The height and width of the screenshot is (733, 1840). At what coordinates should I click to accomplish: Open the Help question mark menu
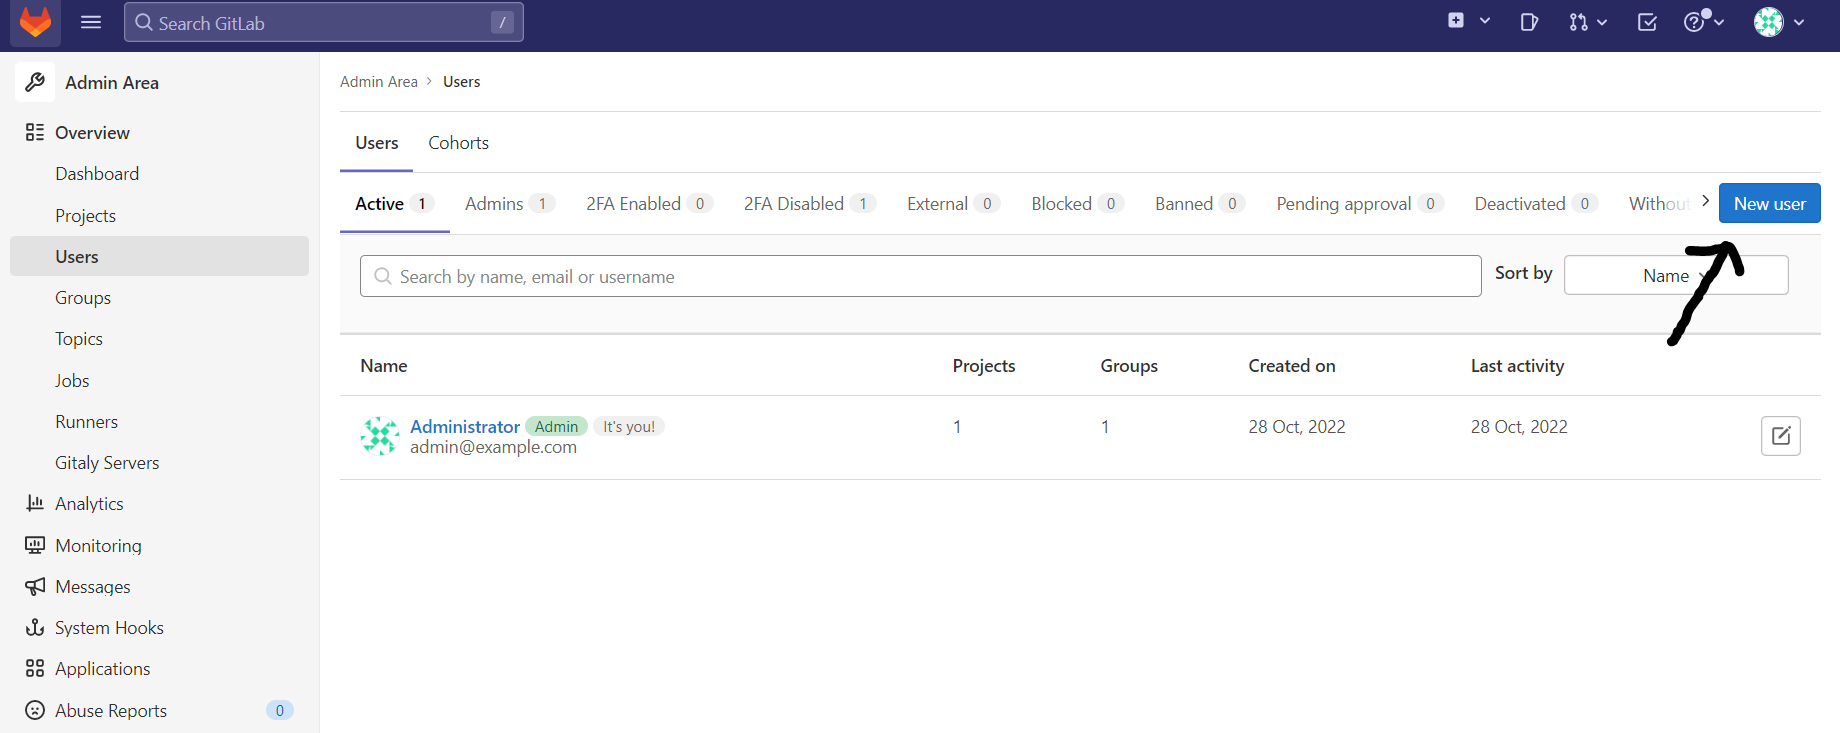tap(1704, 21)
